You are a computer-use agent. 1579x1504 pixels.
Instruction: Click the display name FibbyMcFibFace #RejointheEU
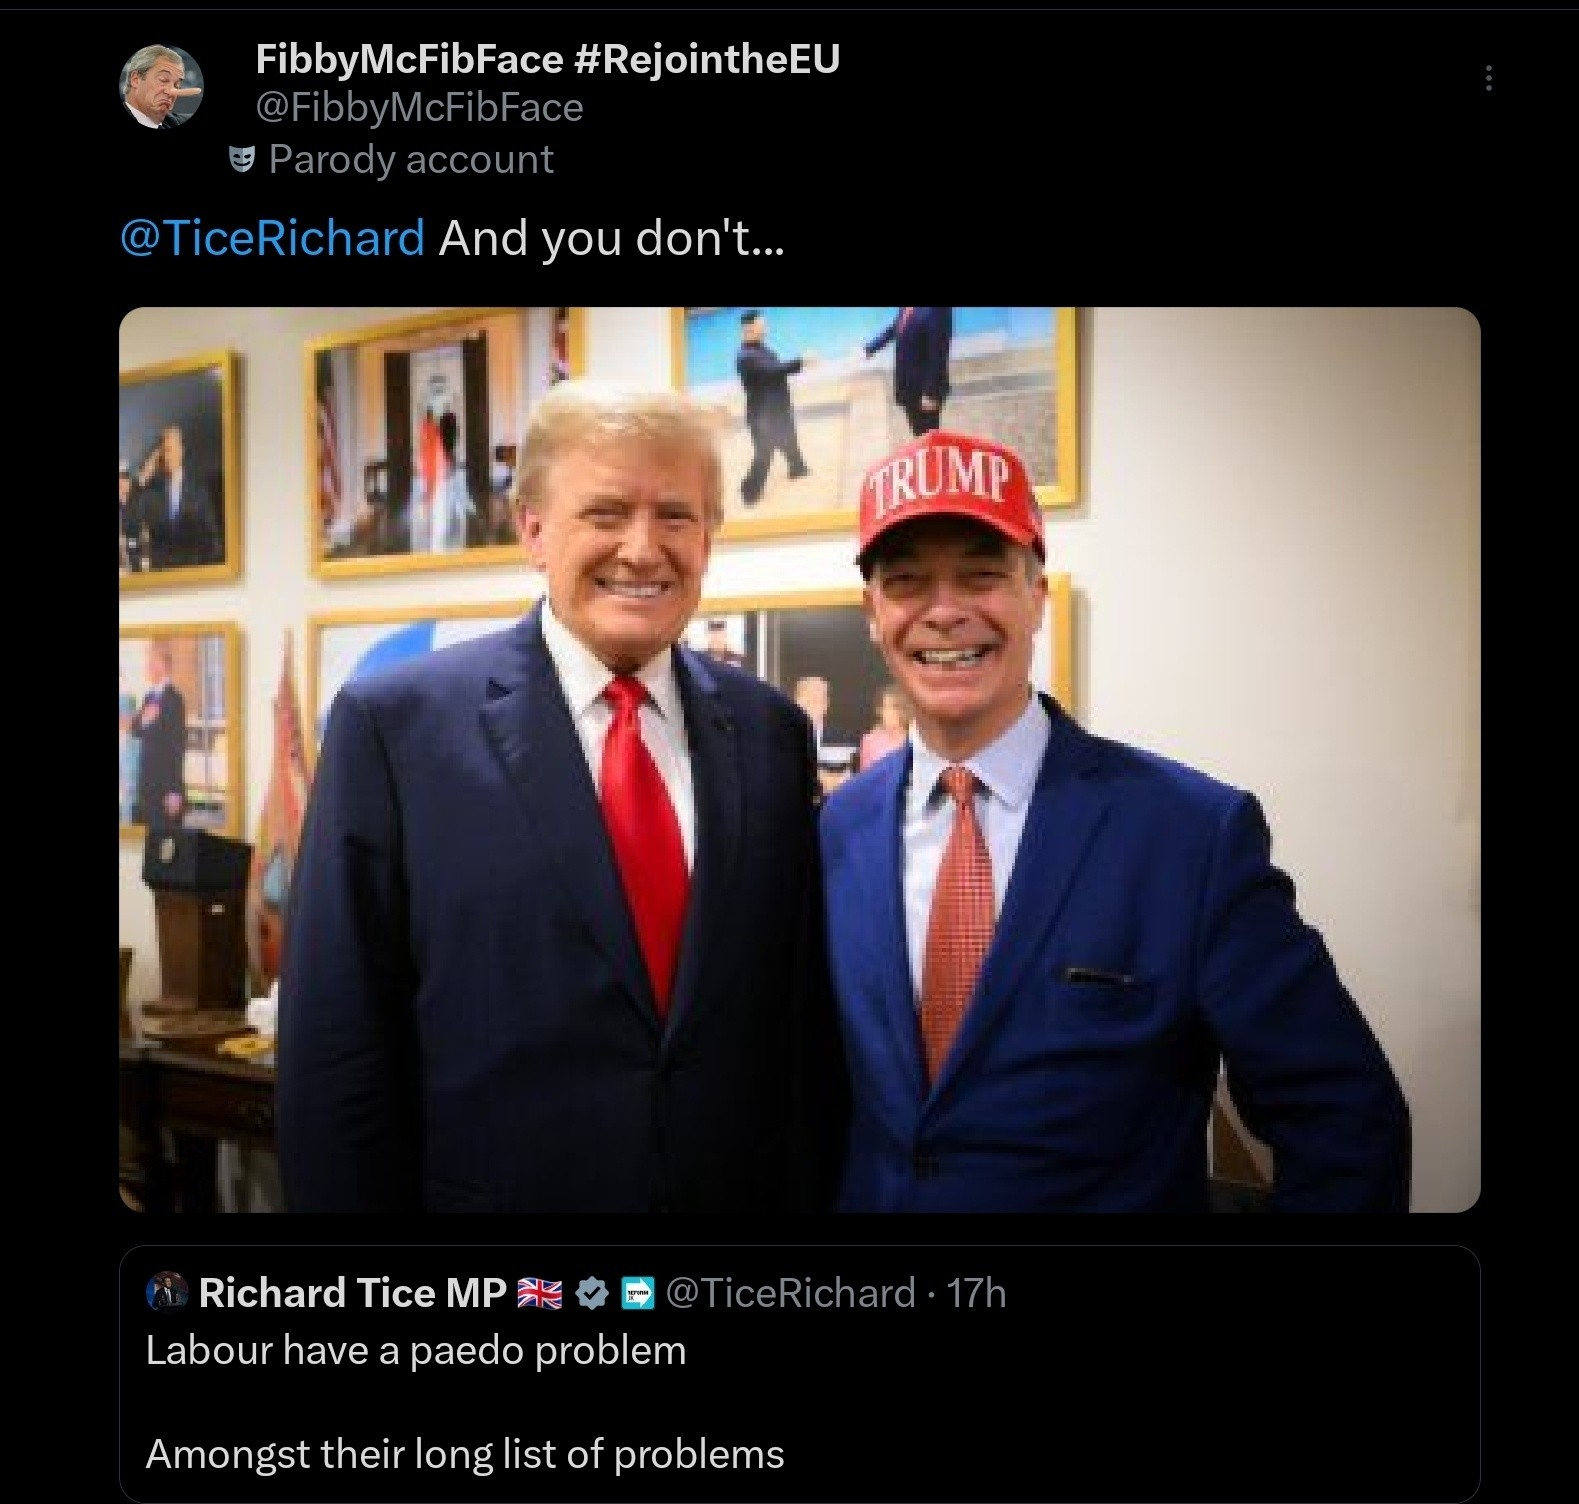click(547, 60)
